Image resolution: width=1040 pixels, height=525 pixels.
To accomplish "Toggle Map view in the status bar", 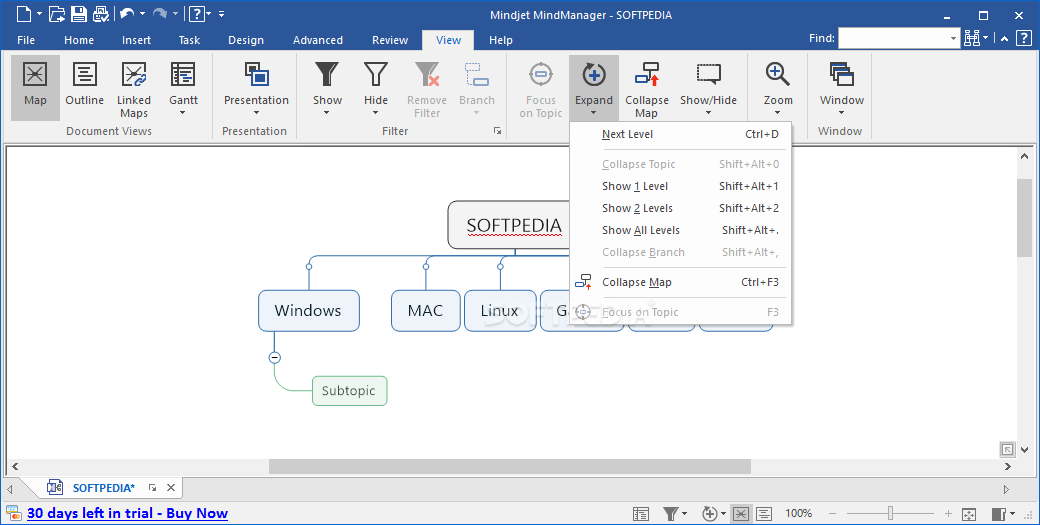I will pos(741,514).
